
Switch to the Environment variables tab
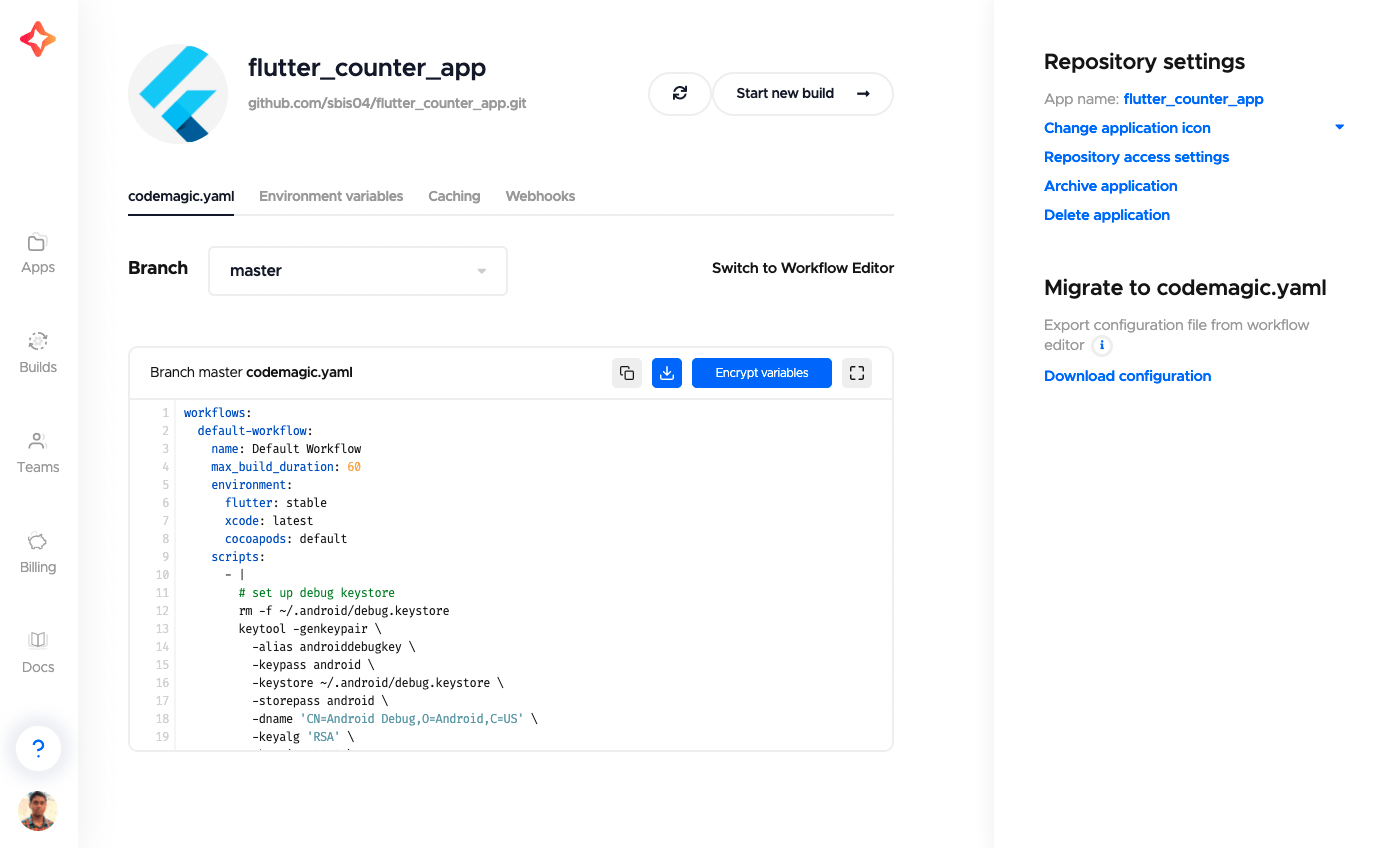[331, 196]
